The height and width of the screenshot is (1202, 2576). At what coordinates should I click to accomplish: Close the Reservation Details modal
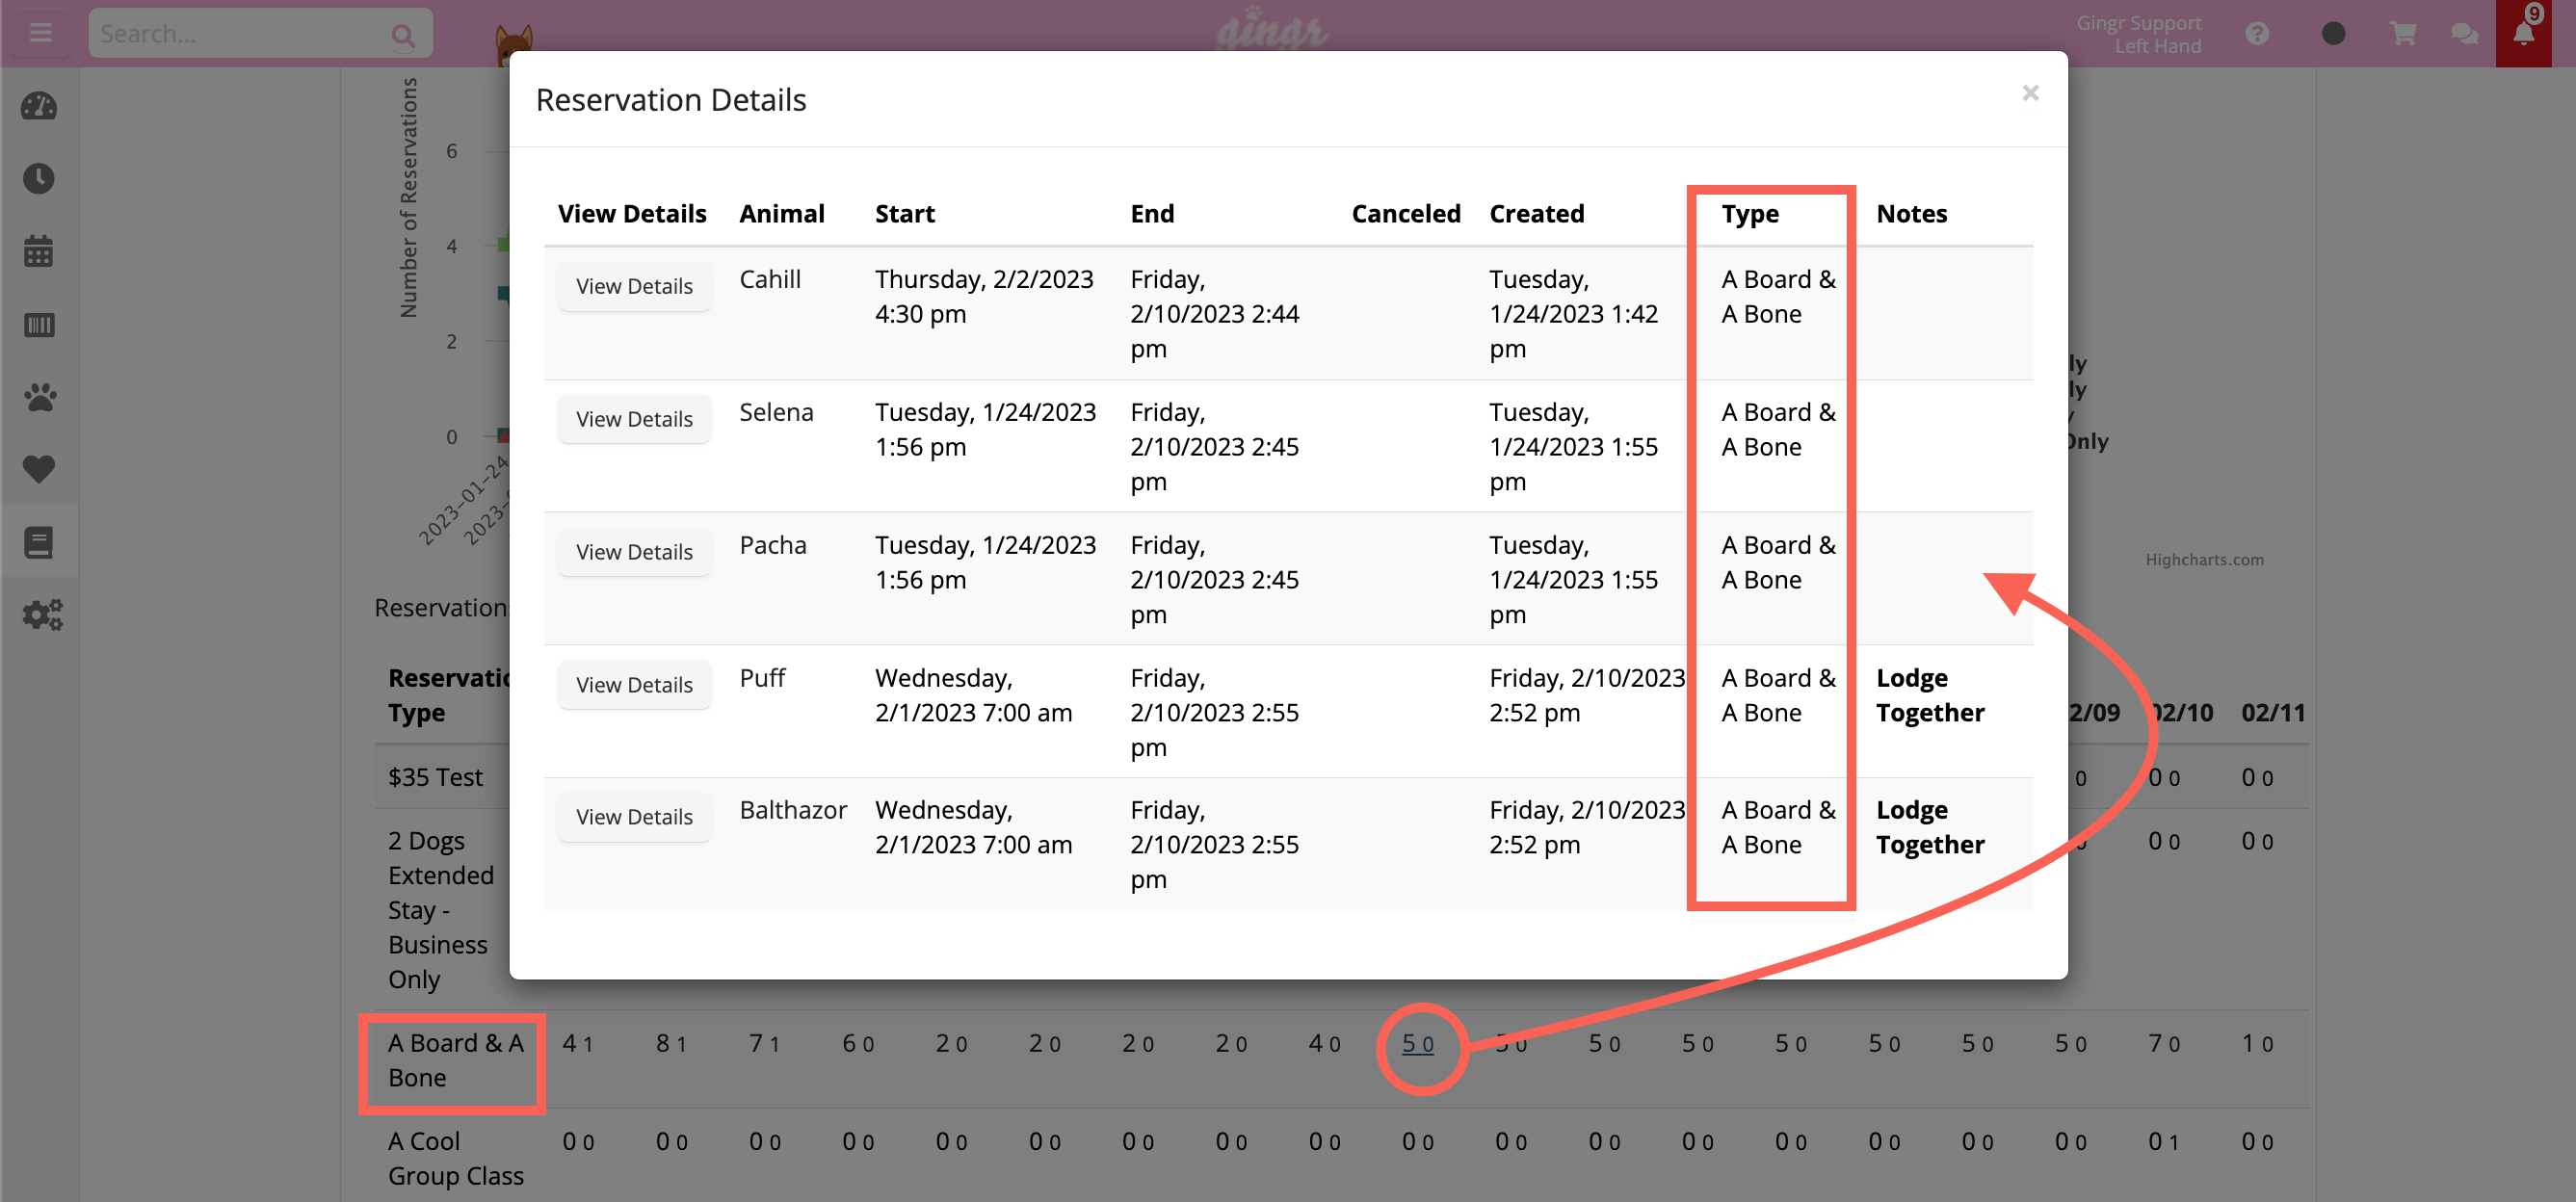point(2031,92)
